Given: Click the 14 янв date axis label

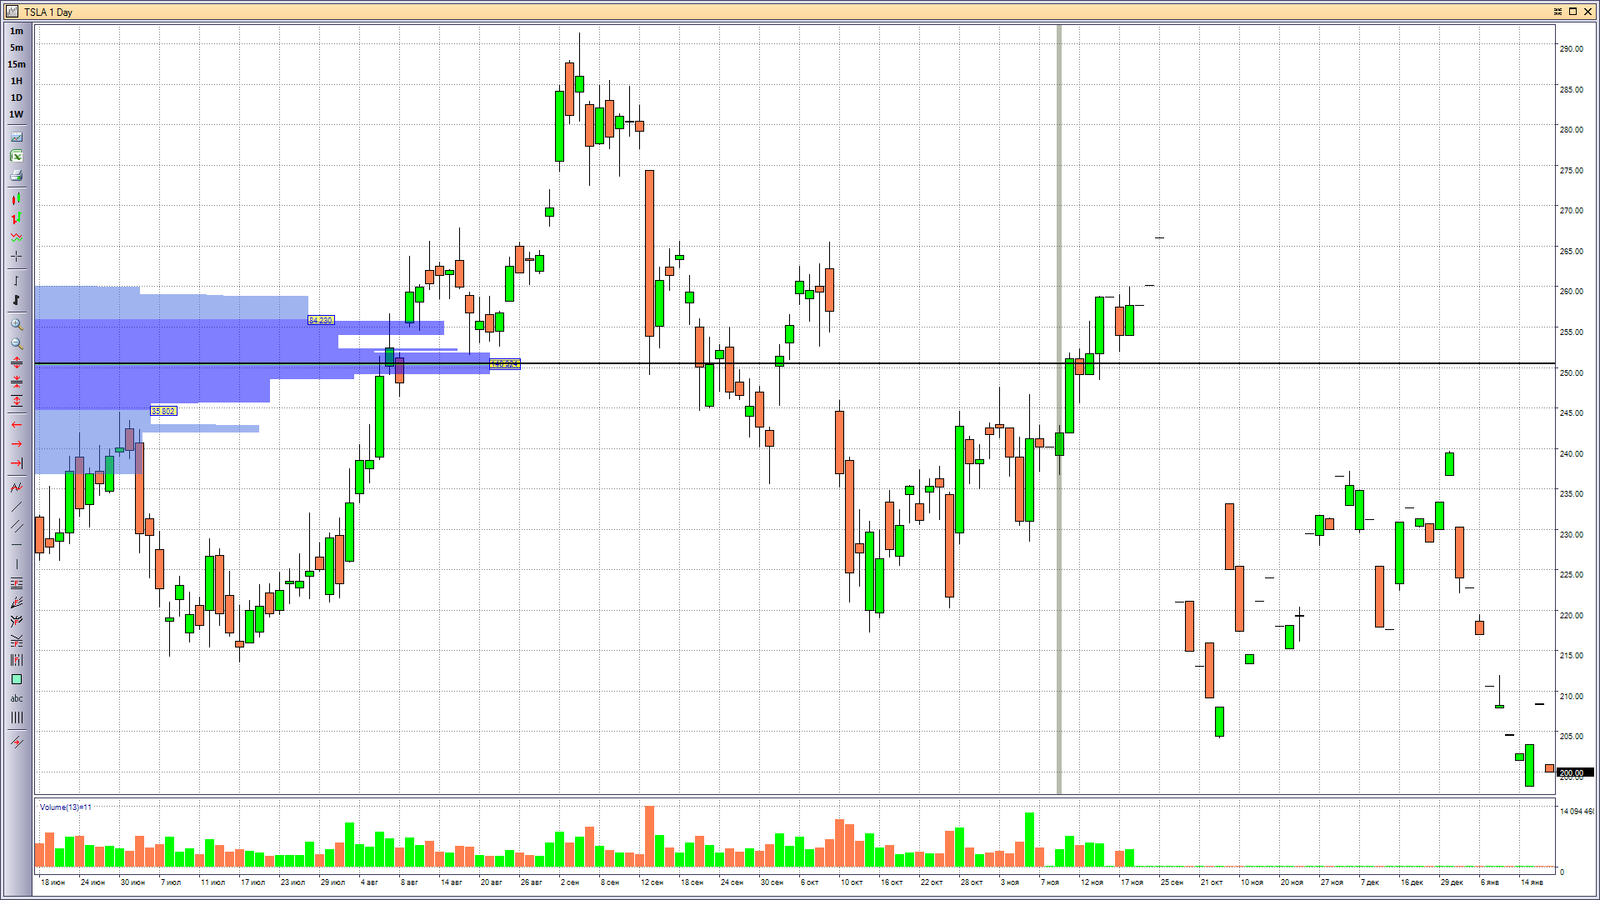Looking at the screenshot, I should click(x=1532, y=883).
